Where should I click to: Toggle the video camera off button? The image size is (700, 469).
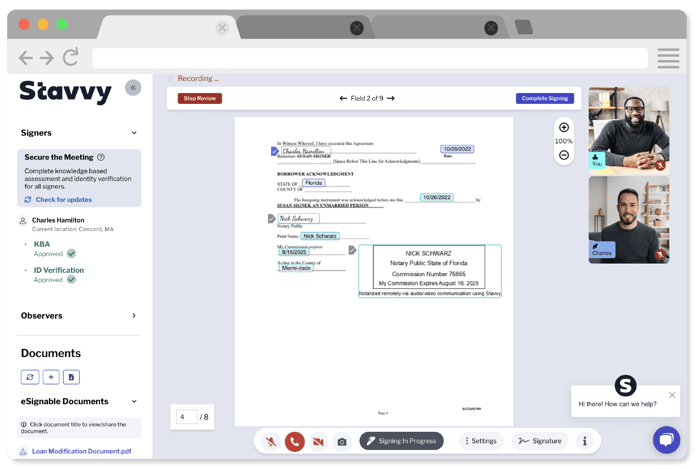(318, 441)
